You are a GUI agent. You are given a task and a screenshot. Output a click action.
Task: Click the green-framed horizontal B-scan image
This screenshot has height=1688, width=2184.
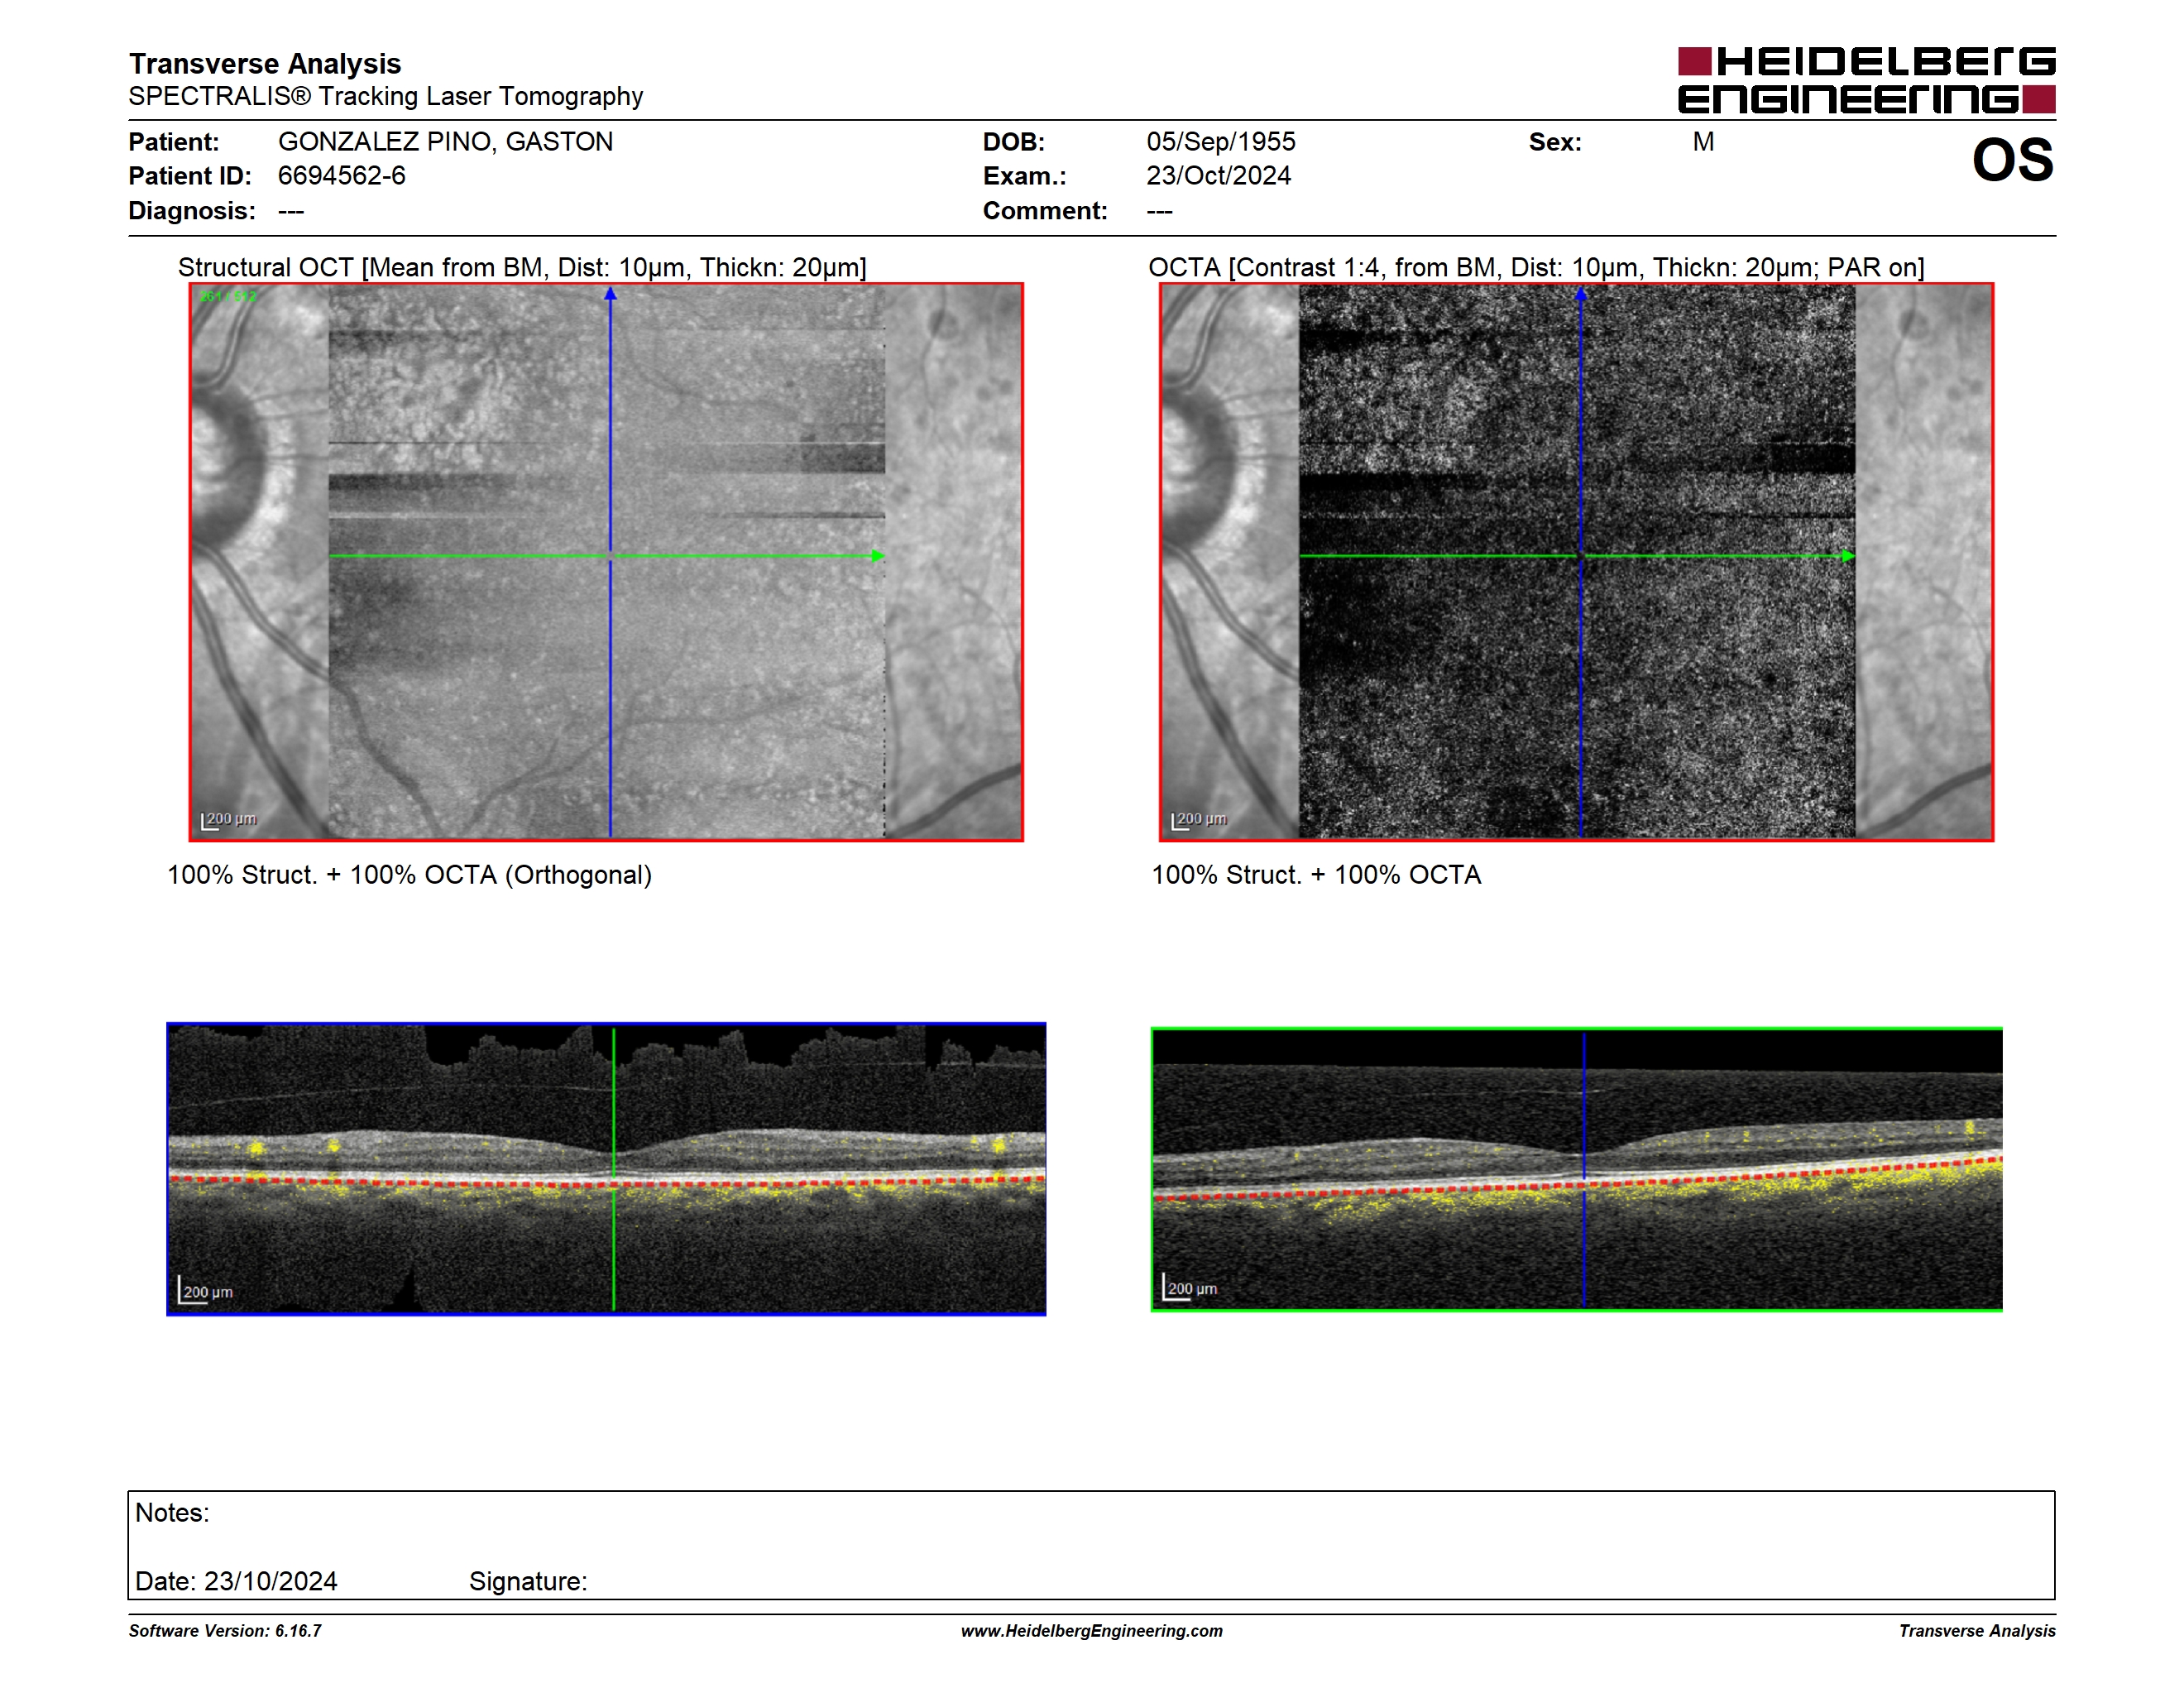pyautogui.click(x=1576, y=1169)
